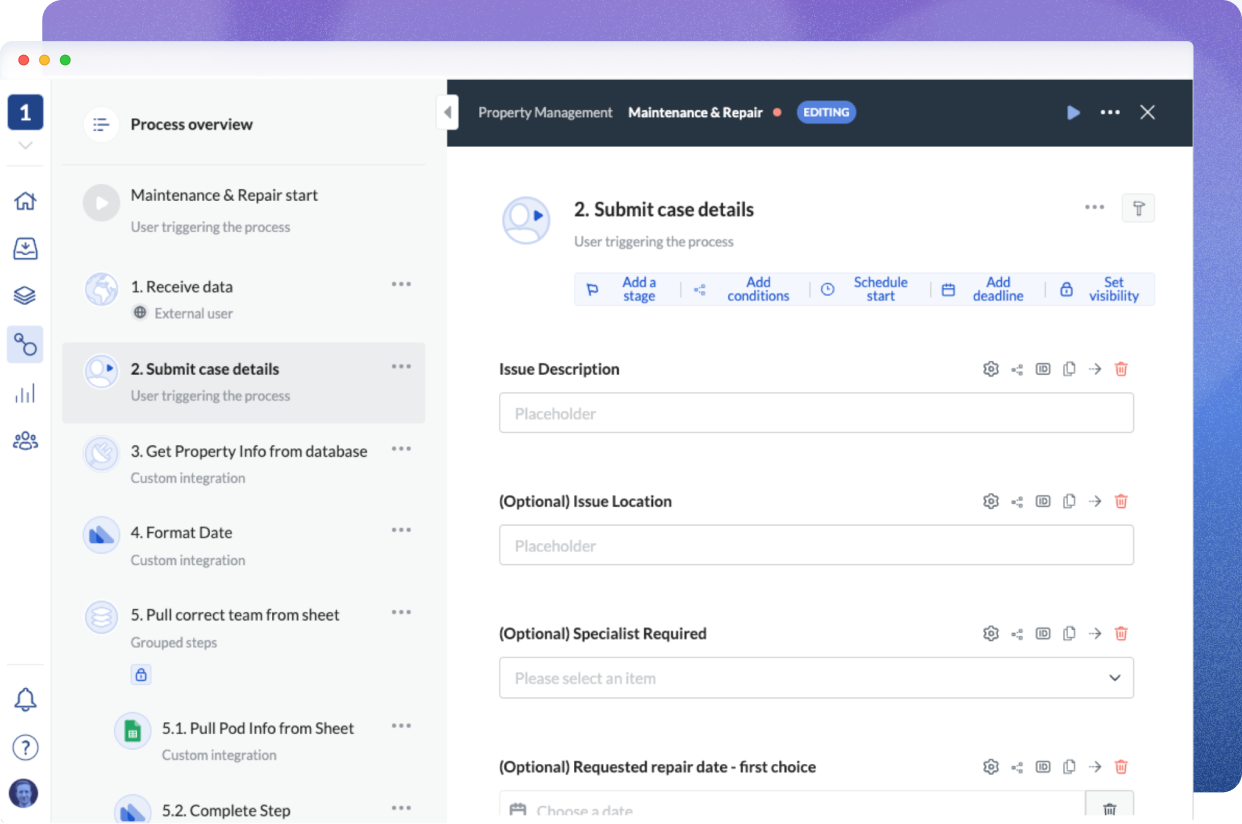The image size is (1242, 824).
Task: Click the Choose a date field
Action: [700, 808]
